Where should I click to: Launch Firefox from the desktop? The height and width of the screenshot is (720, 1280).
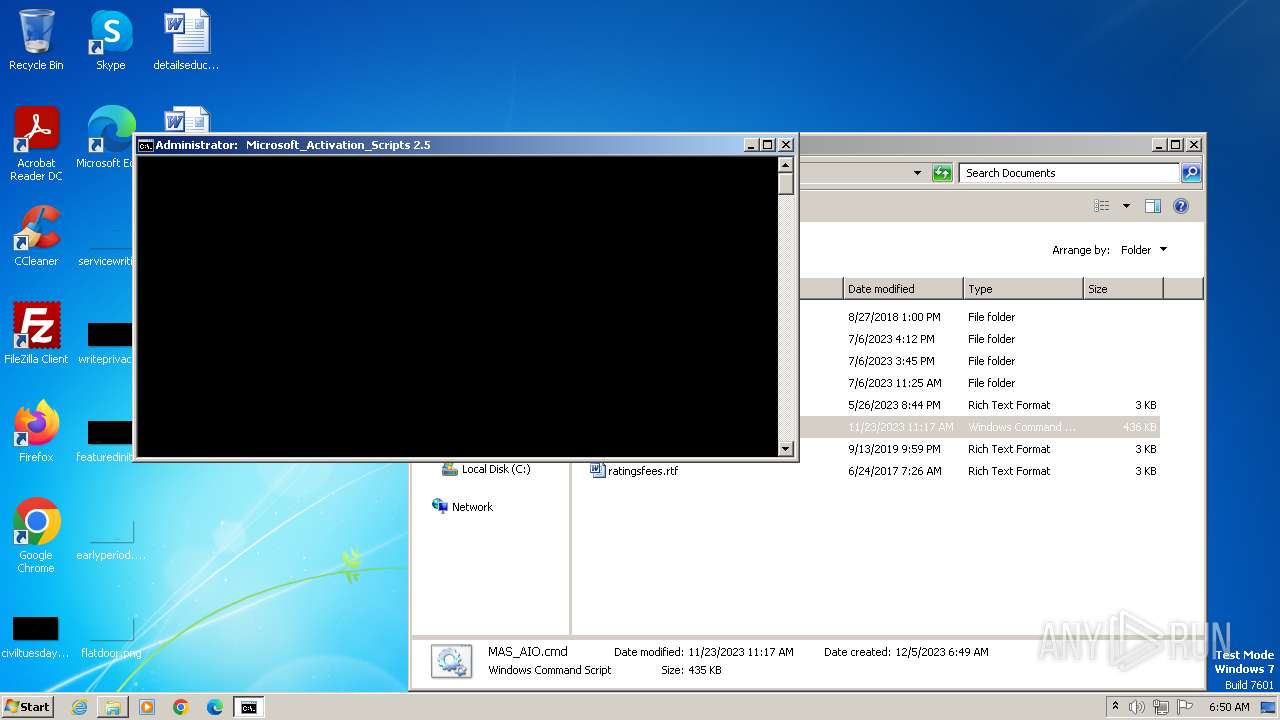(x=36, y=432)
